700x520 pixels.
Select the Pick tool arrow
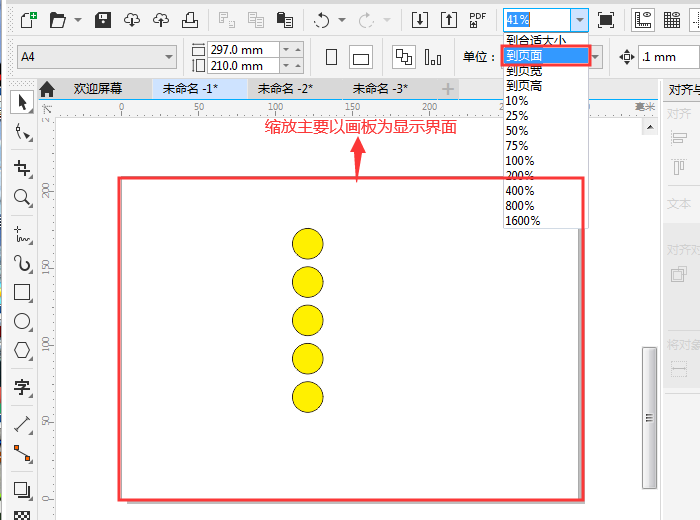coord(22,102)
